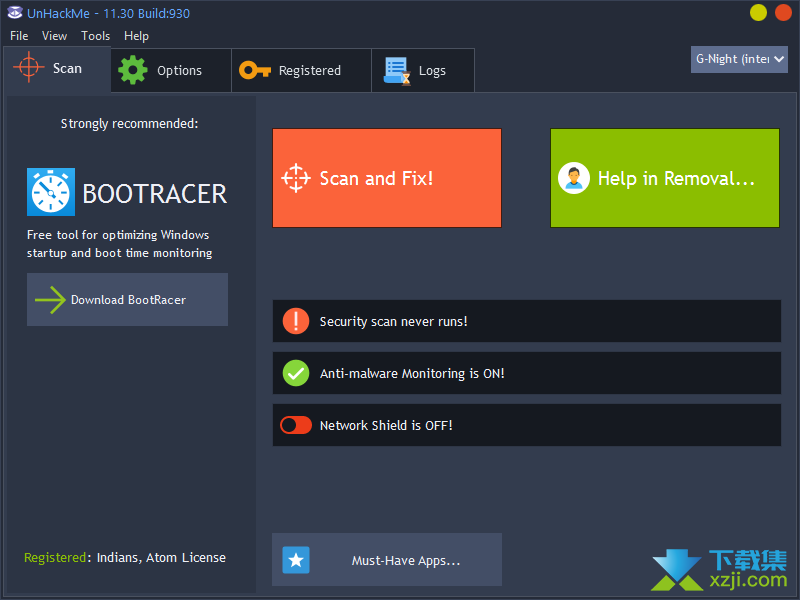Open Must-Have Apps
The height and width of the screenshot is (600, 800).
(x=387, y=560)
